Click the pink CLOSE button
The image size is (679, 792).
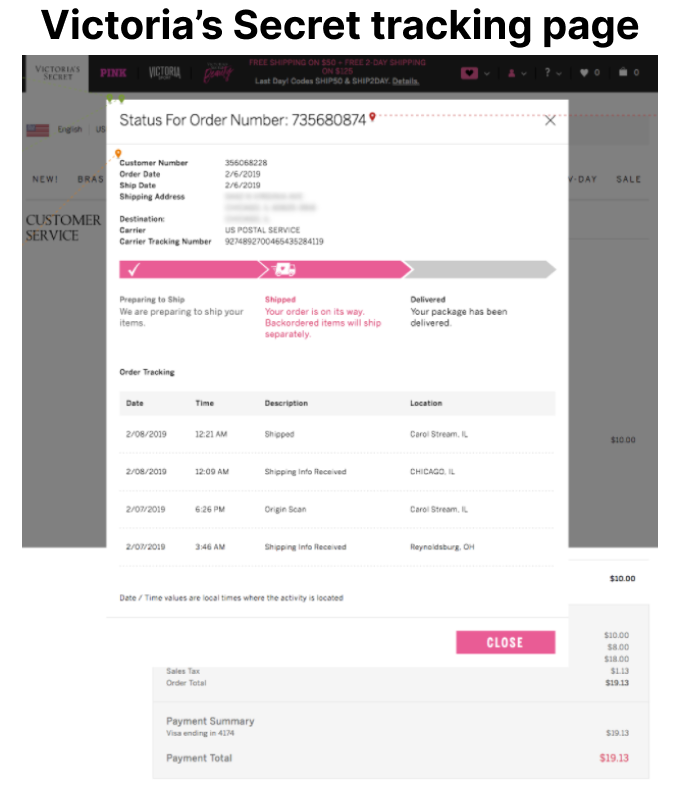tap(505, 642)
